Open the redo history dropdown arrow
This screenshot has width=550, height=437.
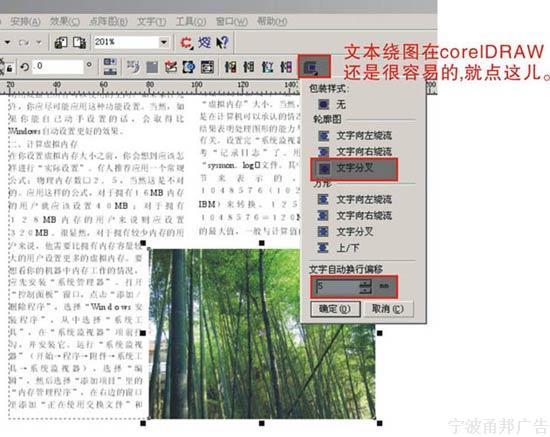39,42
